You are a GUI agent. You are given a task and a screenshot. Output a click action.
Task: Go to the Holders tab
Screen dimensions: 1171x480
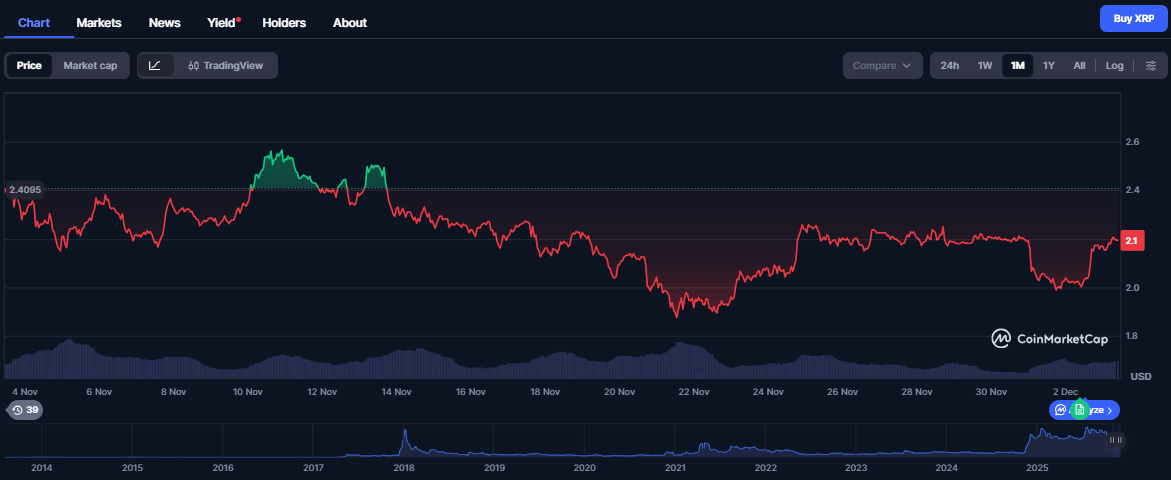tap(284, 22)
